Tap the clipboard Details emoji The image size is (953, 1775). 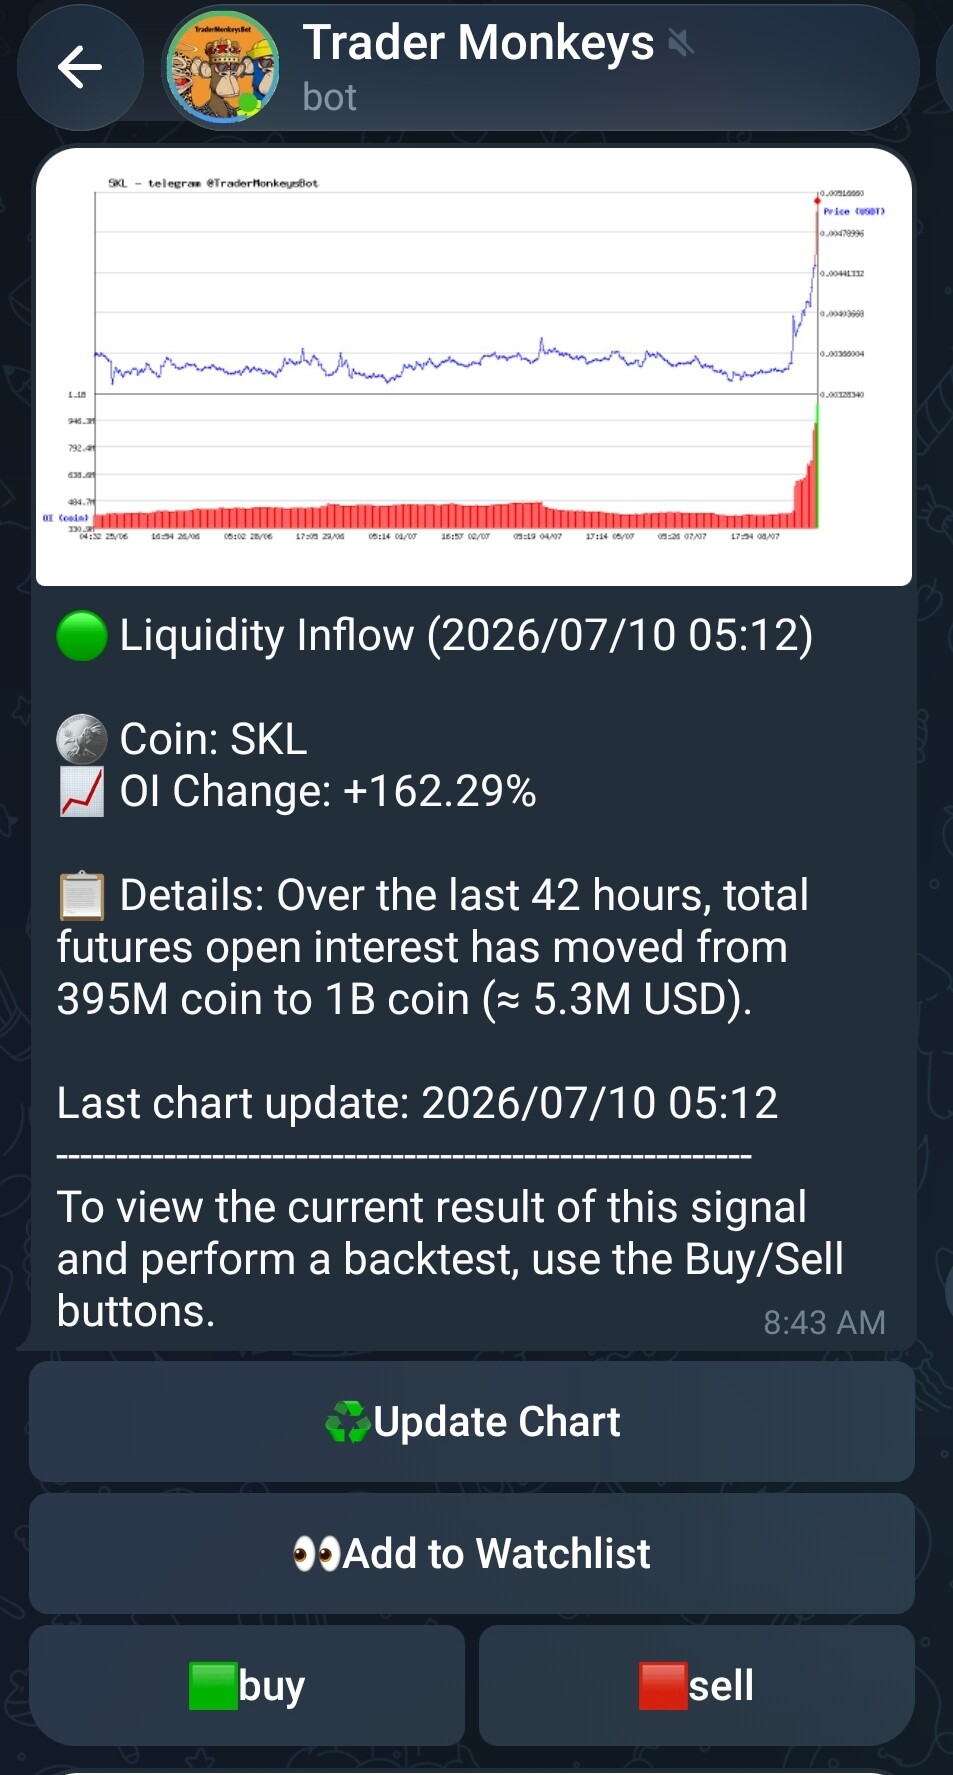coord(82,896)
